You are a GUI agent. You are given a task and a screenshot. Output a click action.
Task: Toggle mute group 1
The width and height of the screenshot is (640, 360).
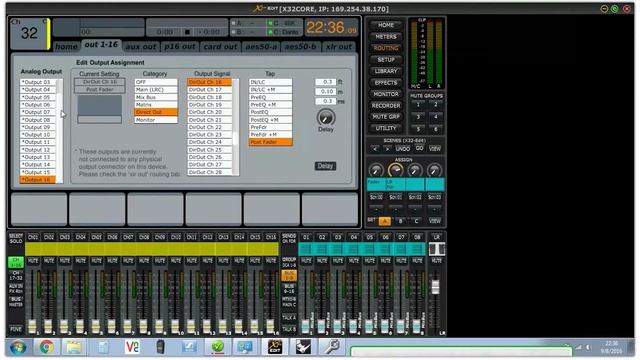(x=418, y=105)
